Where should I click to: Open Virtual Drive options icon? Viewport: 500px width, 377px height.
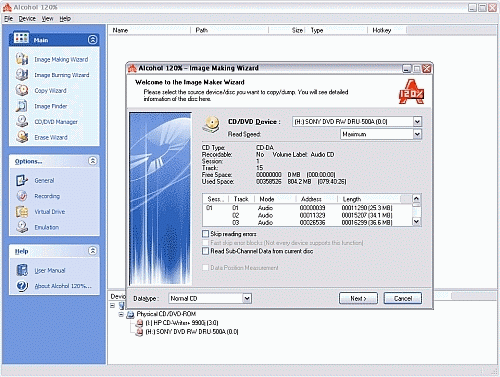[x=22, y=212]
